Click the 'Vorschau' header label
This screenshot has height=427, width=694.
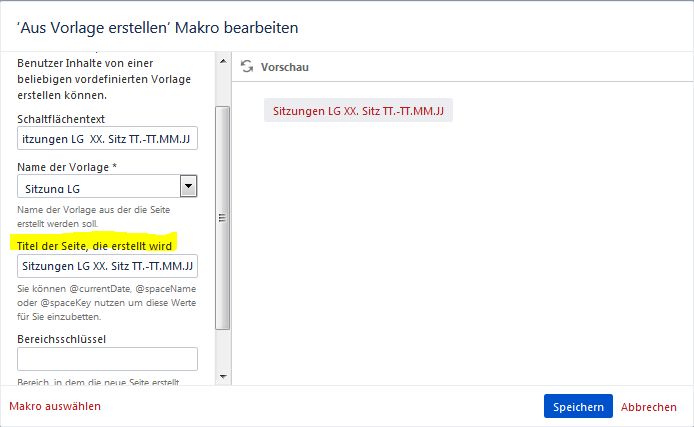(284, 67)
